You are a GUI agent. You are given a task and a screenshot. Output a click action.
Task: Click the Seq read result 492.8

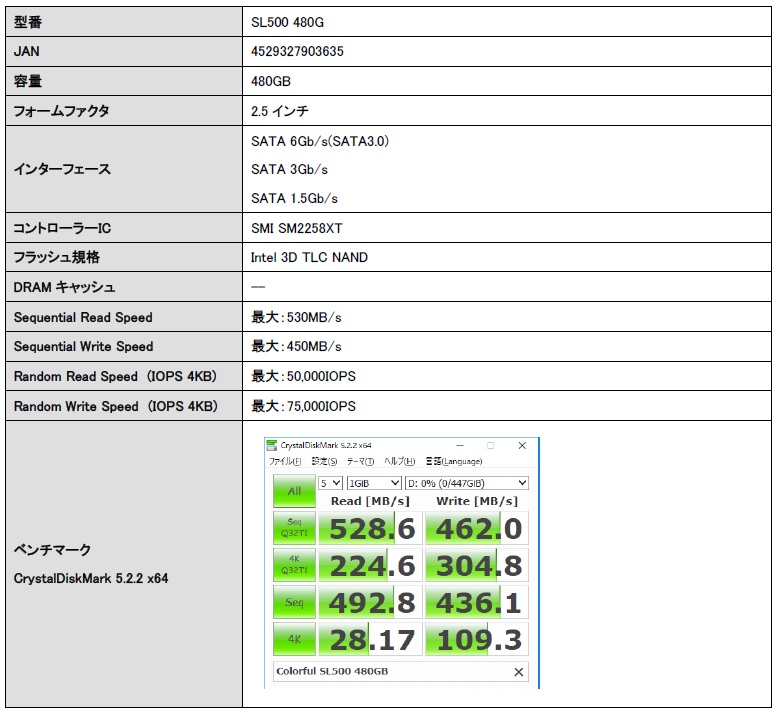click(371, 603)
